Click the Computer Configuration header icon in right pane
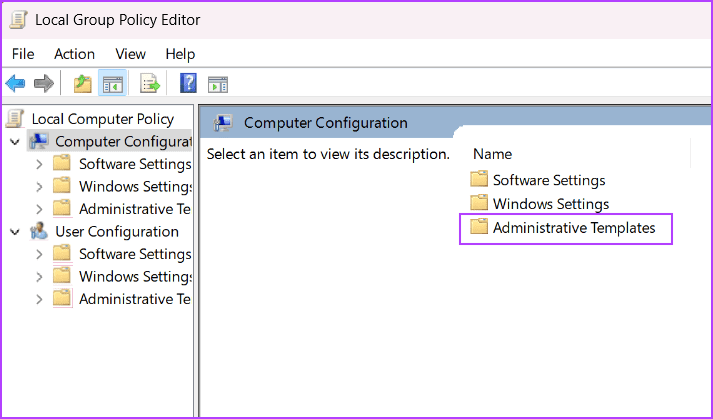Image resolution: width=713 pixels, height=419 pixels. click(x=223, y=122)
